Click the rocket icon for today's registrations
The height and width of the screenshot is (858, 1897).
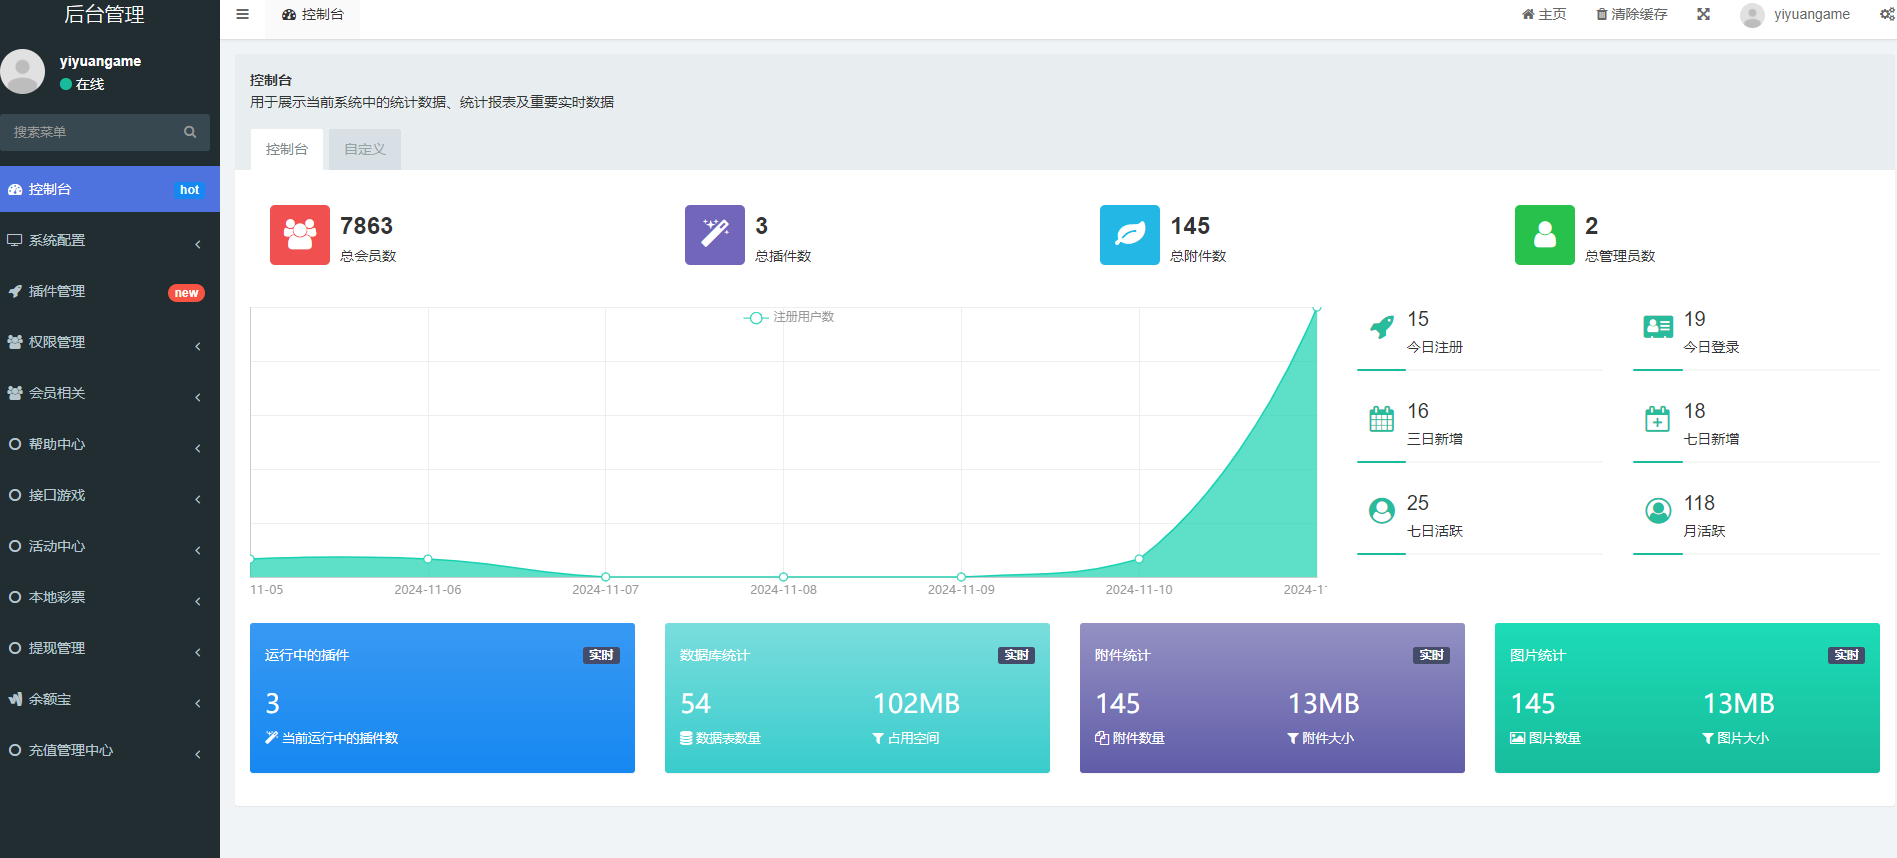point(1381,327)
